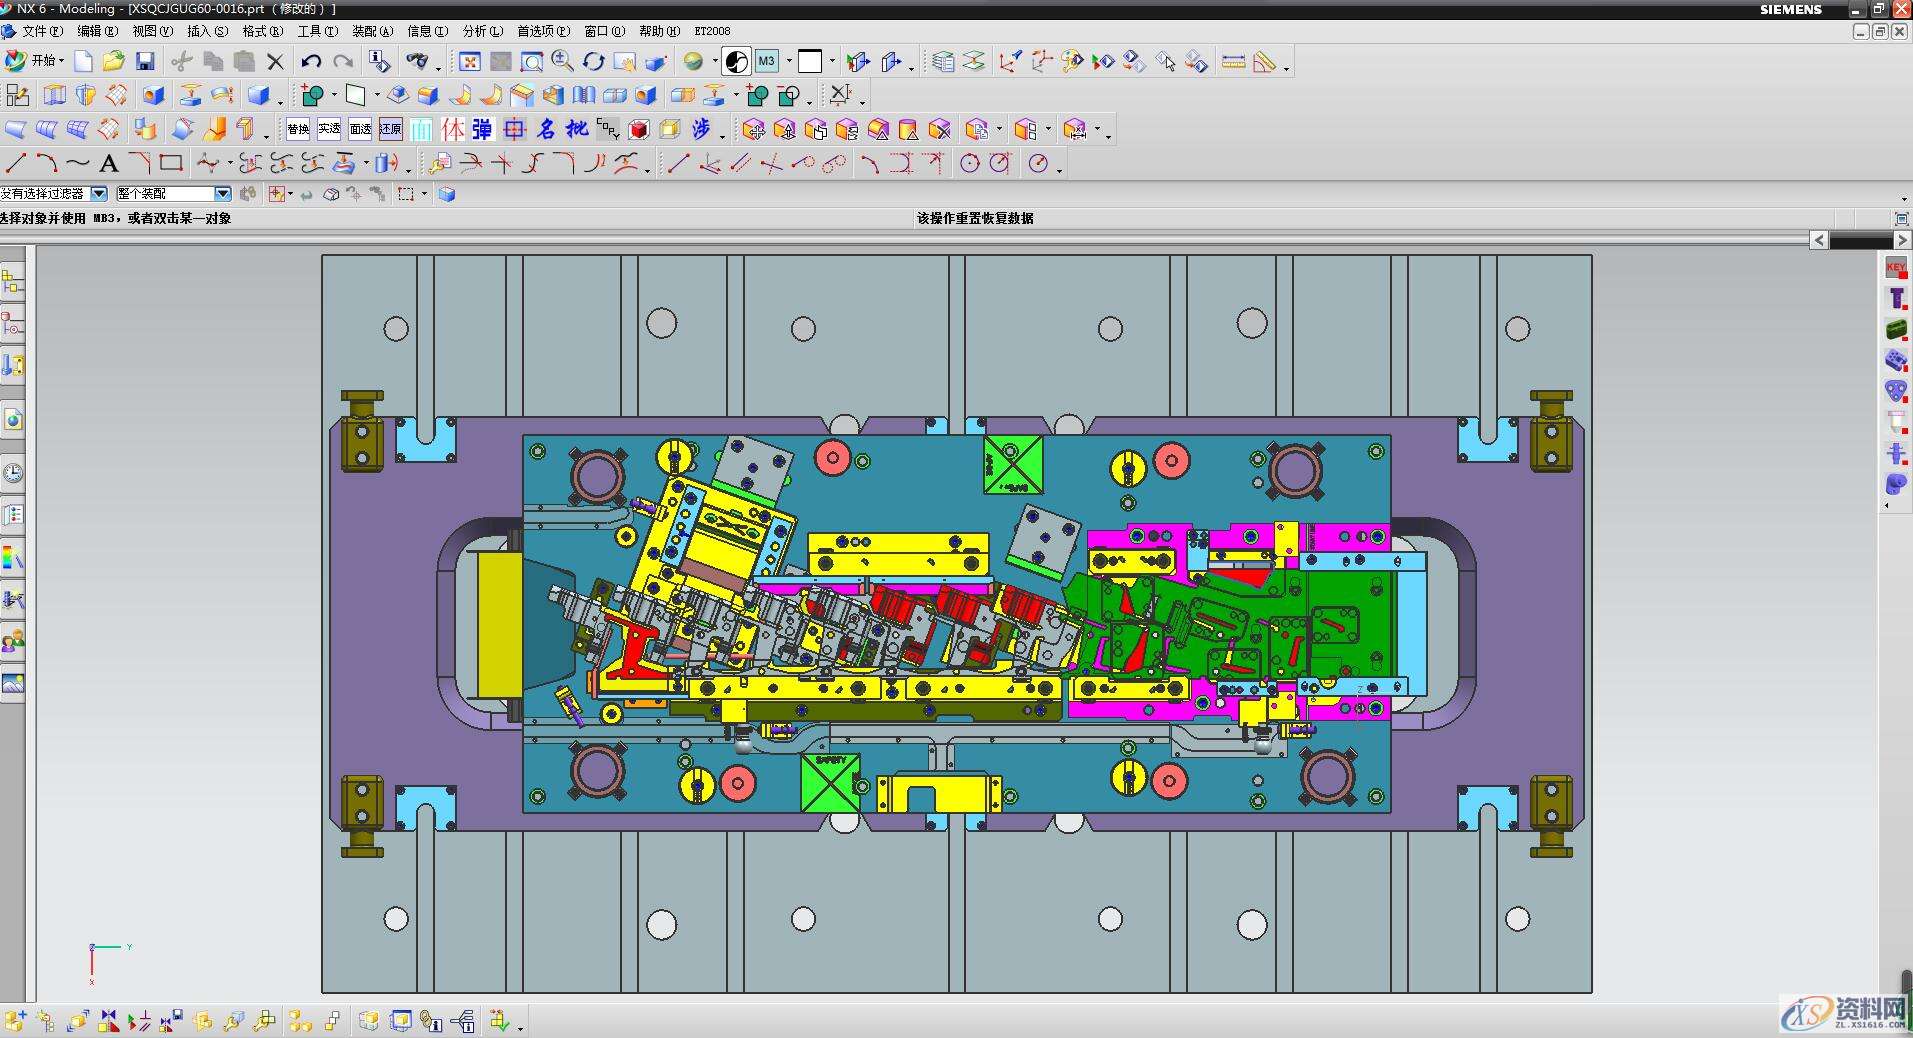The width and height of the screenshot is (1913, 1038).
Task: Click the Save floppy disk icon
Action: tap(145, 62)
